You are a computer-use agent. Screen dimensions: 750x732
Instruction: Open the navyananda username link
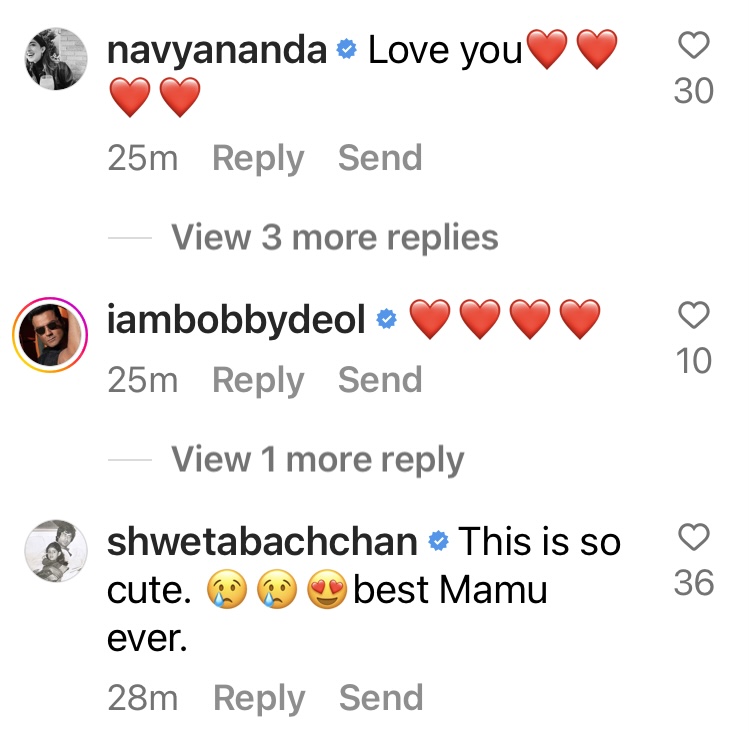pyautogui.click(x=217, y=51)
